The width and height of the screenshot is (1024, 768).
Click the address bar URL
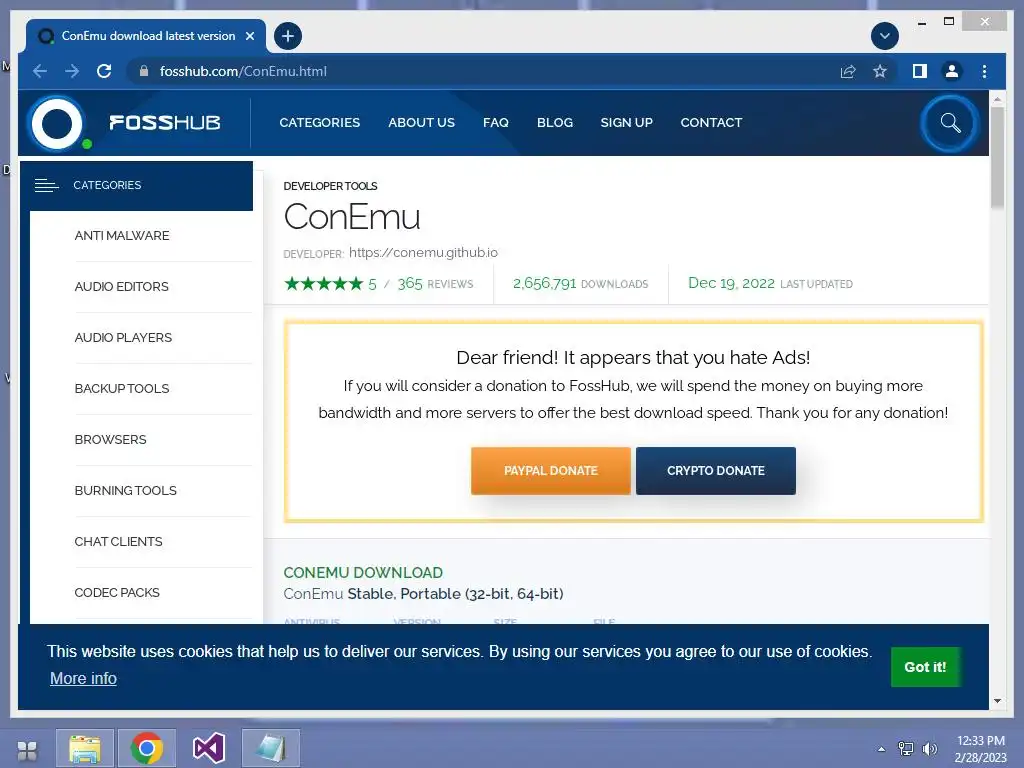coord(244,71)
